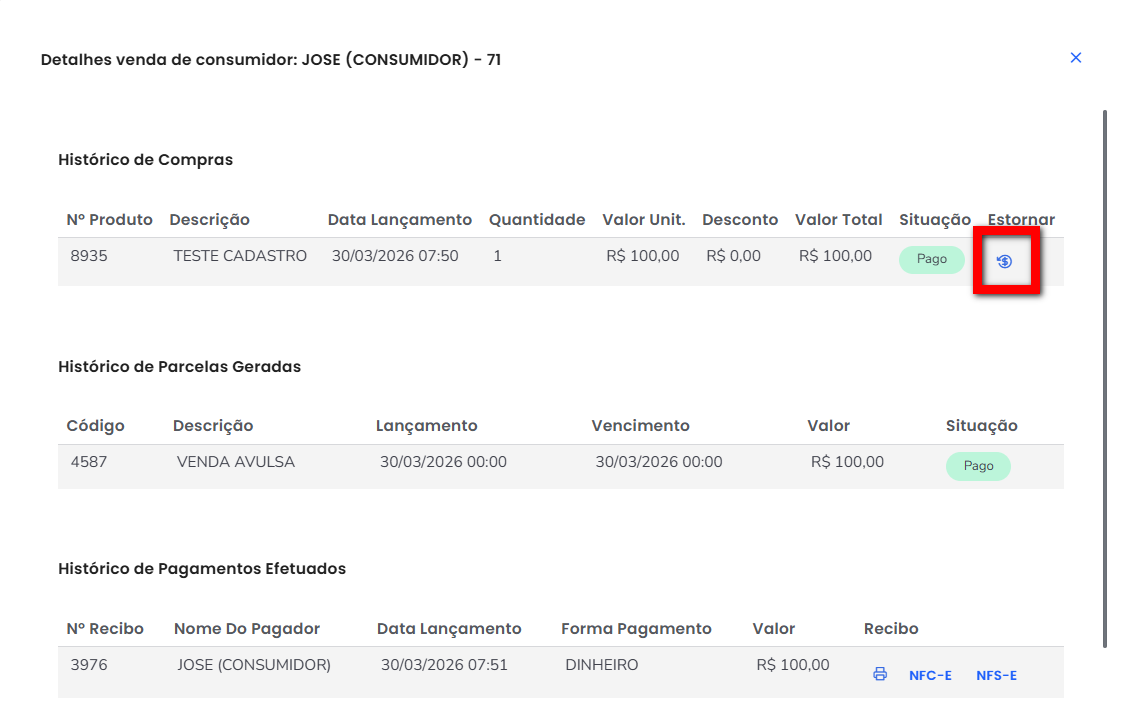This screenshot has width=1129, height=718.
Task: Click the Quantidade column header
Action: point(537,220)
